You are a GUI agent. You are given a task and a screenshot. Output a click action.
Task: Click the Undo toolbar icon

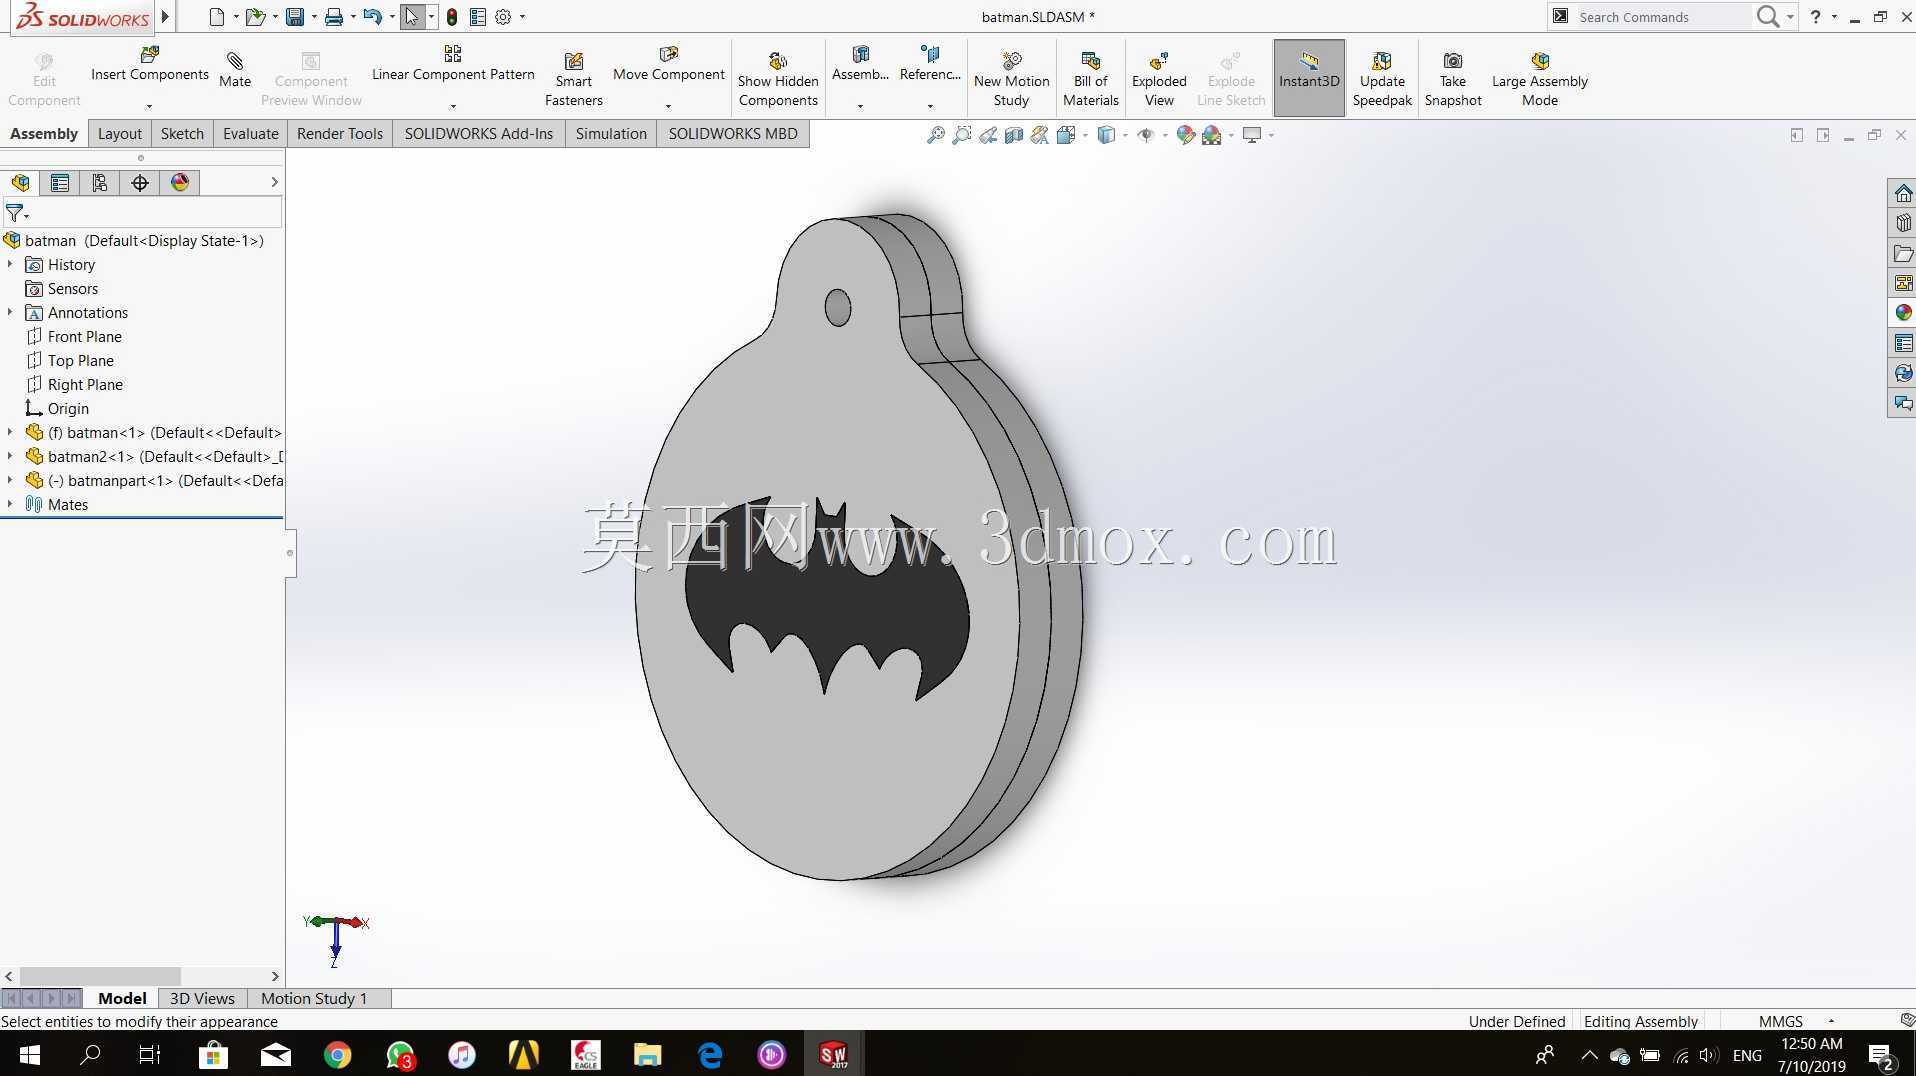[x=373, y=17]
